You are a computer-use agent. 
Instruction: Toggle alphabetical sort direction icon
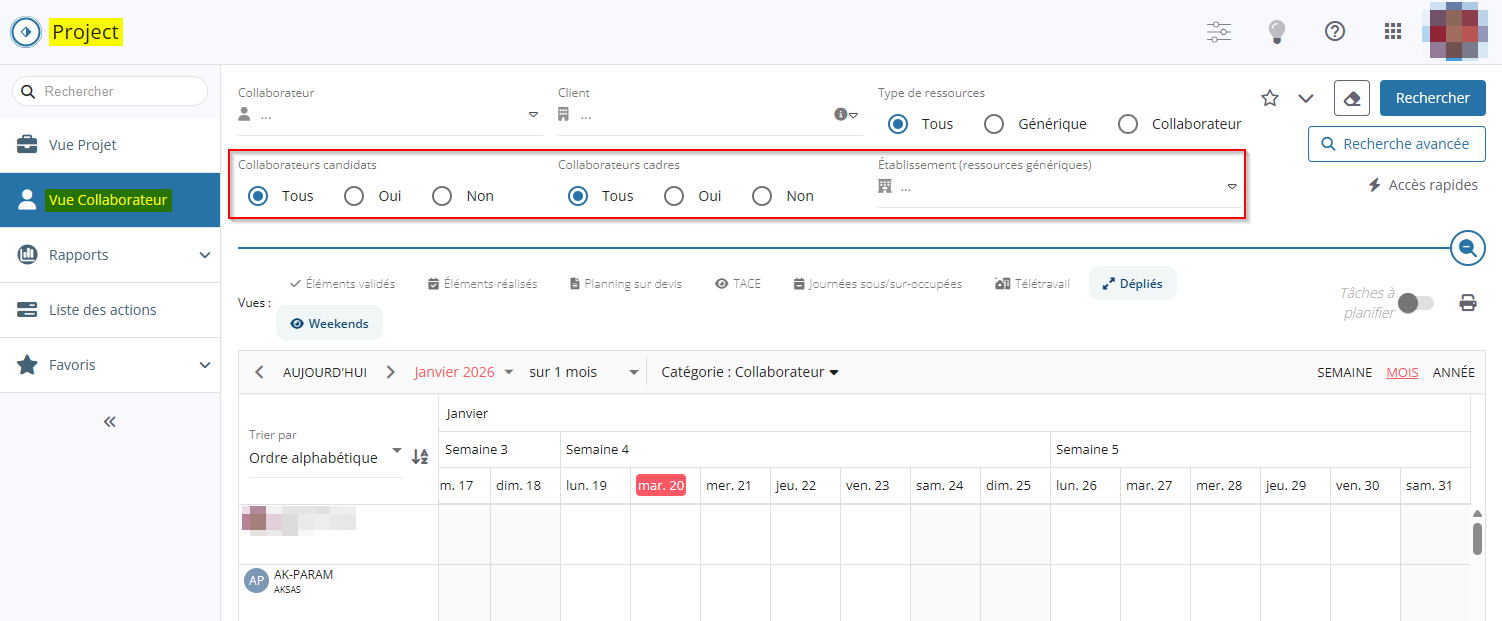click(420, 456)
